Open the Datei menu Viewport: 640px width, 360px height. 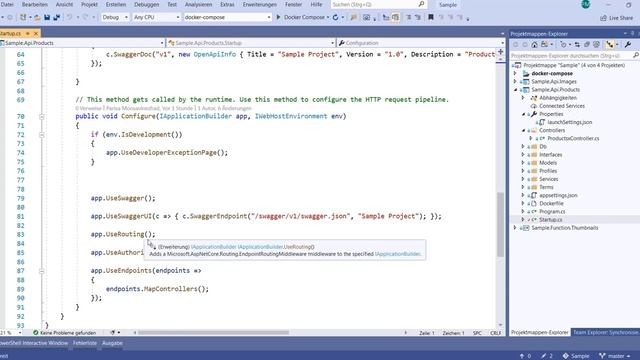pos(7,4)
